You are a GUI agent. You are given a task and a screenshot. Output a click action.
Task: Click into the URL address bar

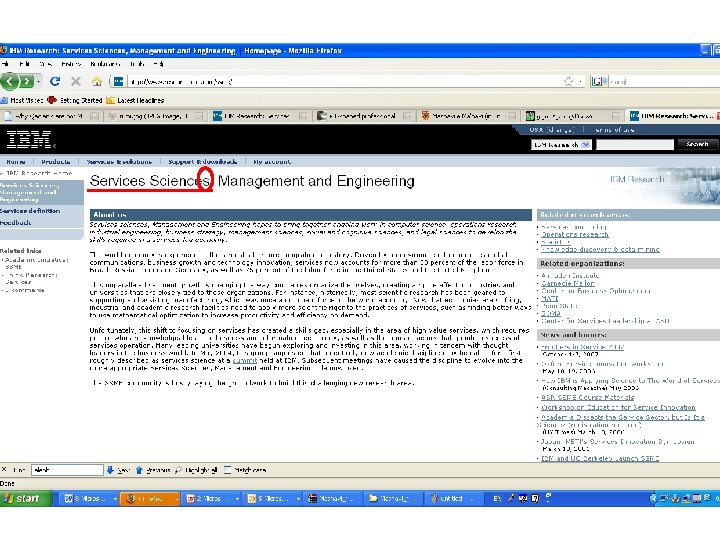click(344, 81)
